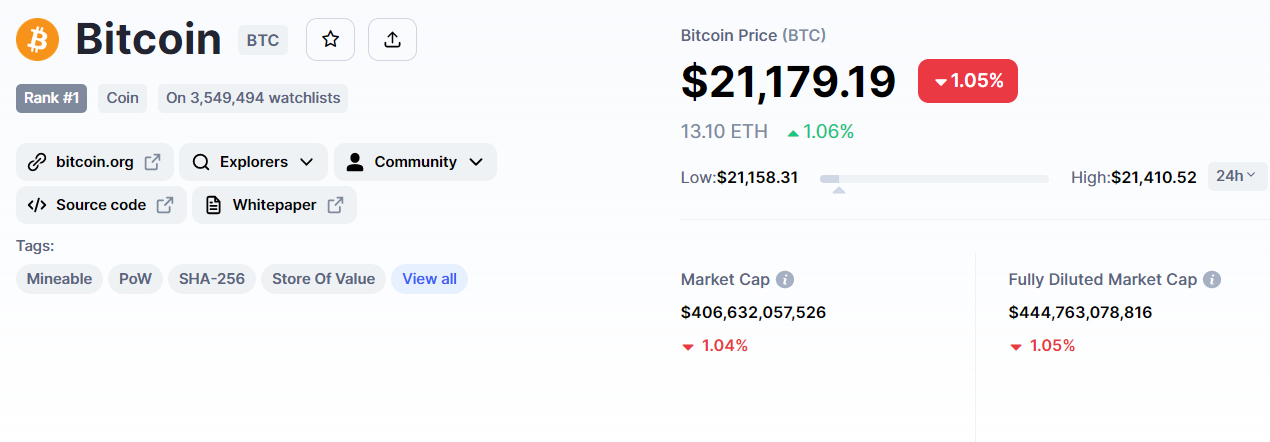Viewport: 1270px width, 442px height.
Task: Click the Rank #1 badge
Action: coord(52,98)
